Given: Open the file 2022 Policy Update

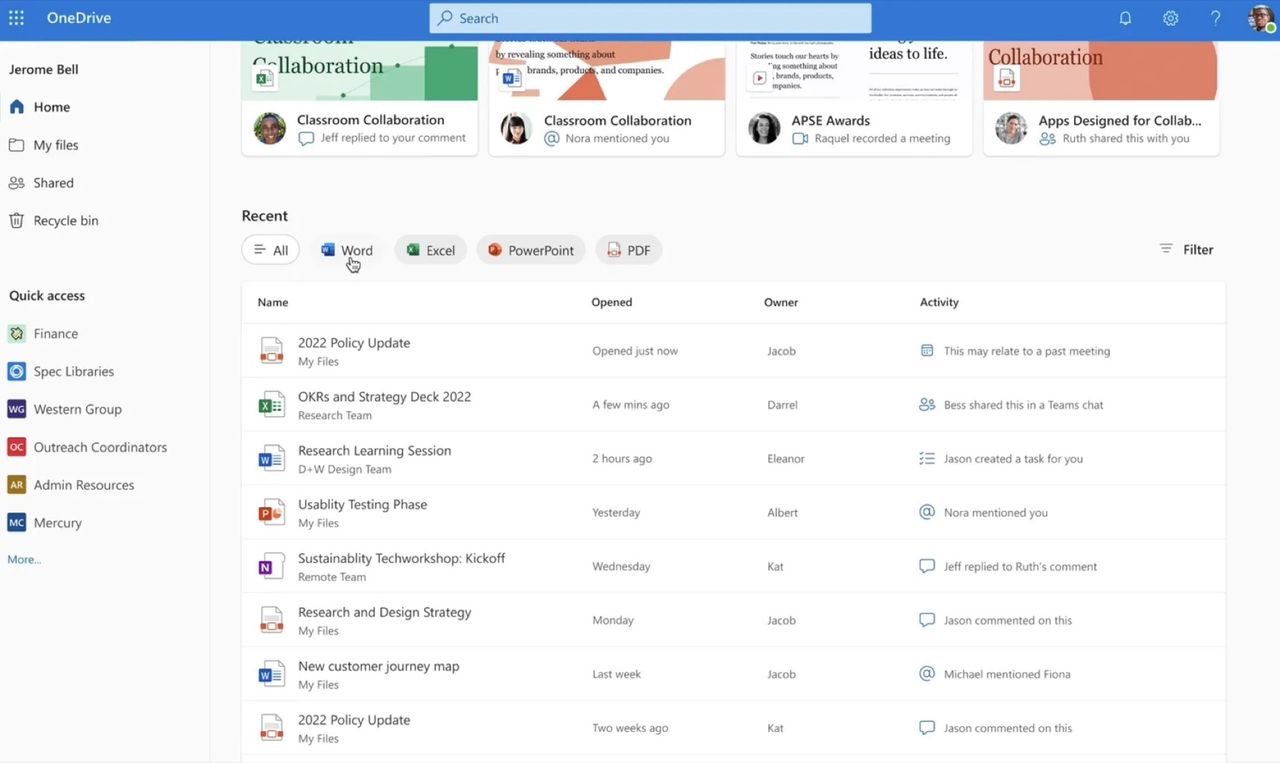Looking at the screenshot, I should click(354, 341).
